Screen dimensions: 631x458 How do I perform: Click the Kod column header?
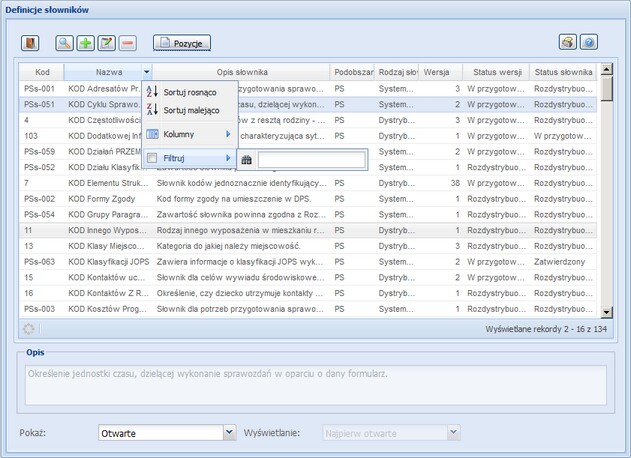(42, 72)
